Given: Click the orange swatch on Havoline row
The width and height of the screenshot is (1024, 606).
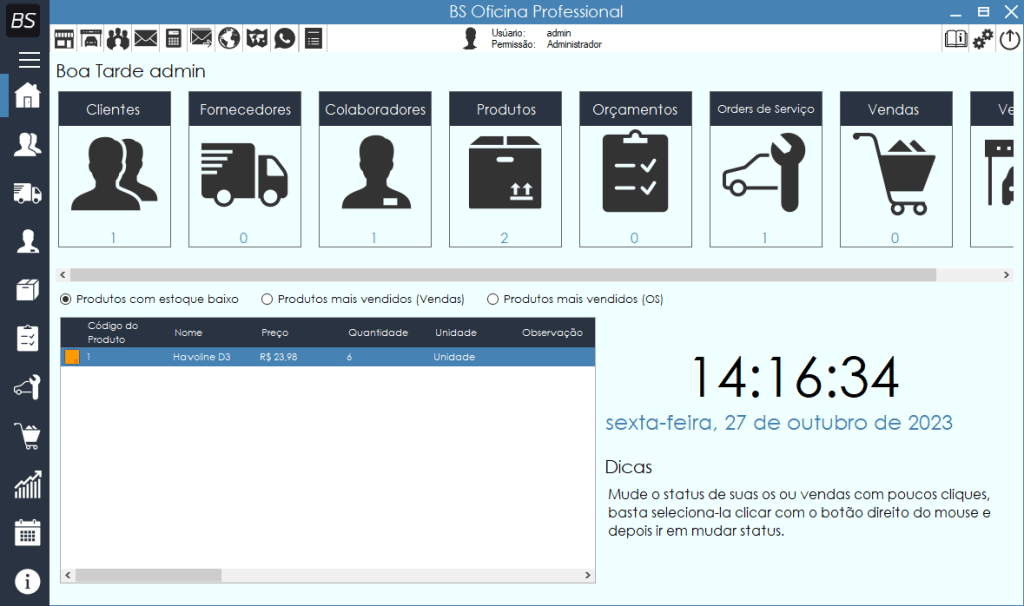Looking at the screenshot, I should tap(72, 357).
